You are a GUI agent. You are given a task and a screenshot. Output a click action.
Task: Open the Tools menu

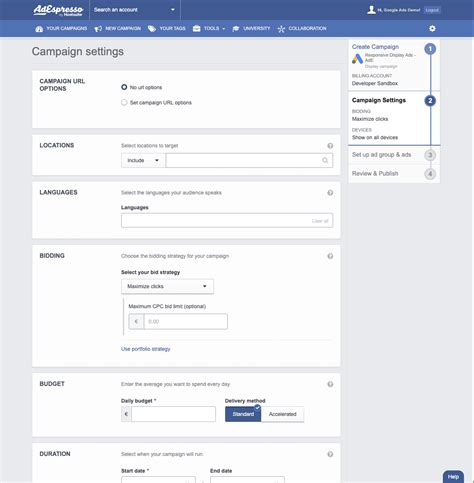click(x=209, y=29)
